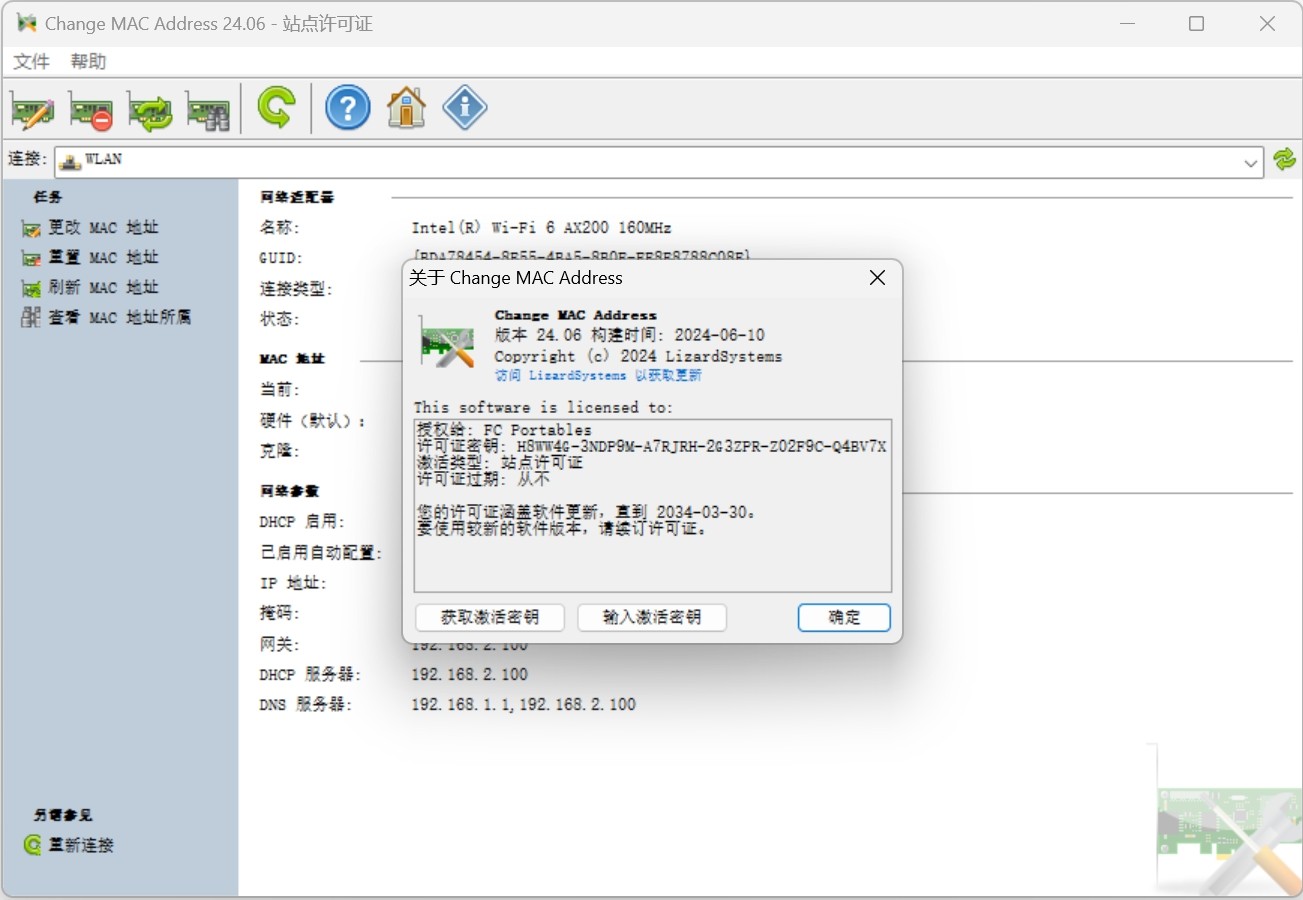Click 访问 LizardSystems 以获取更新 link
1303x900 pixels.
click(598, 375)
